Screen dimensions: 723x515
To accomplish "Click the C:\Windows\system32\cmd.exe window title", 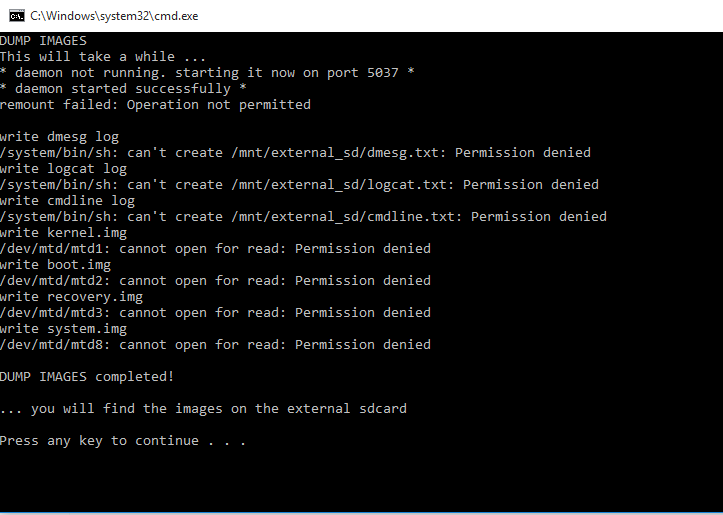I will [114, 16].
